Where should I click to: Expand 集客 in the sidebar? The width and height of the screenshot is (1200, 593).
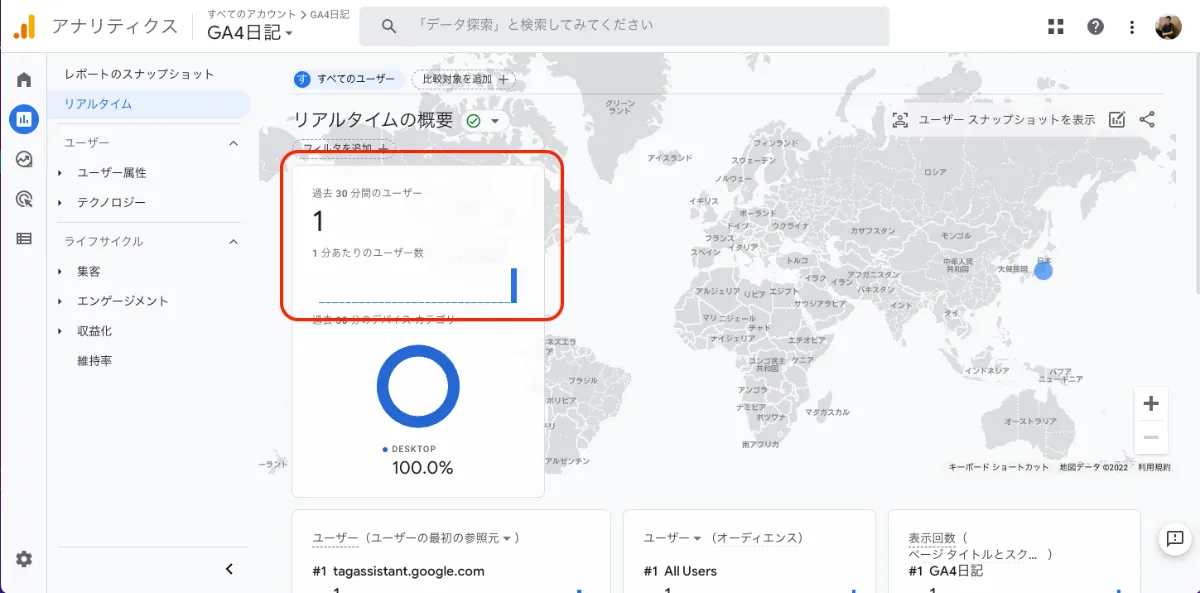[60, 272]
